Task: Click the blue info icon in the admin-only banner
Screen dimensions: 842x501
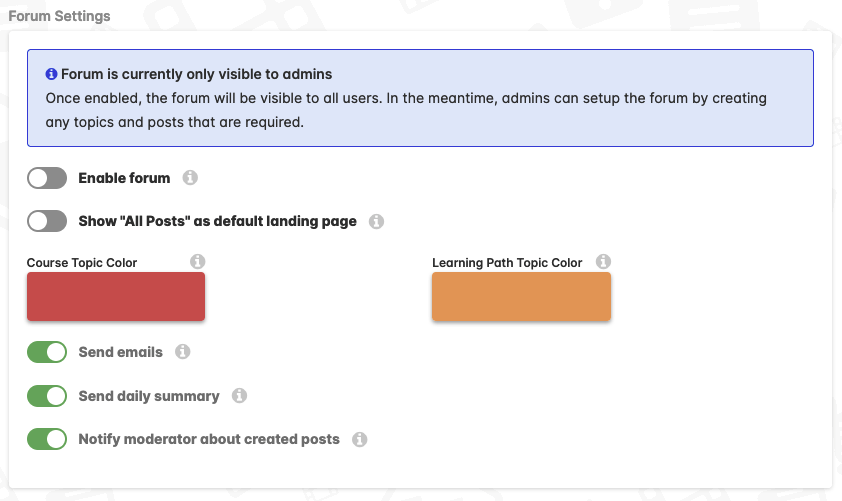Action: coord(52,74)
